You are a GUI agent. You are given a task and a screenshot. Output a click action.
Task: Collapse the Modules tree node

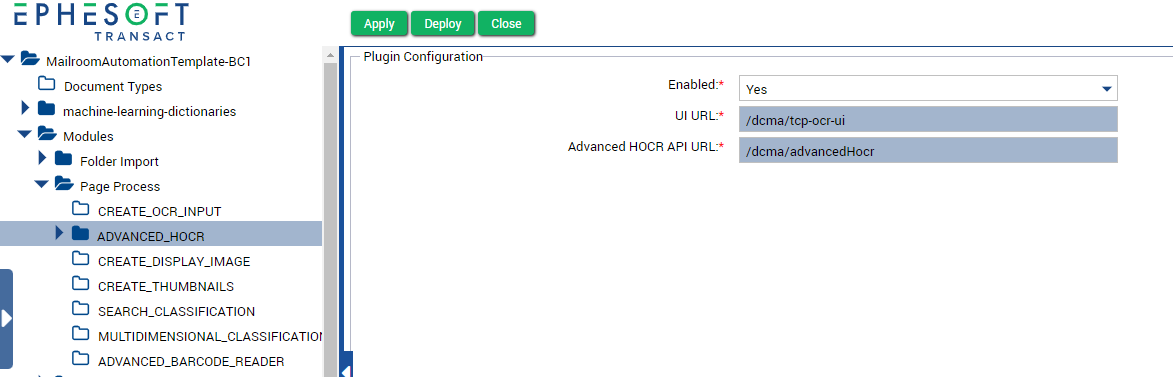click(24, 135)
